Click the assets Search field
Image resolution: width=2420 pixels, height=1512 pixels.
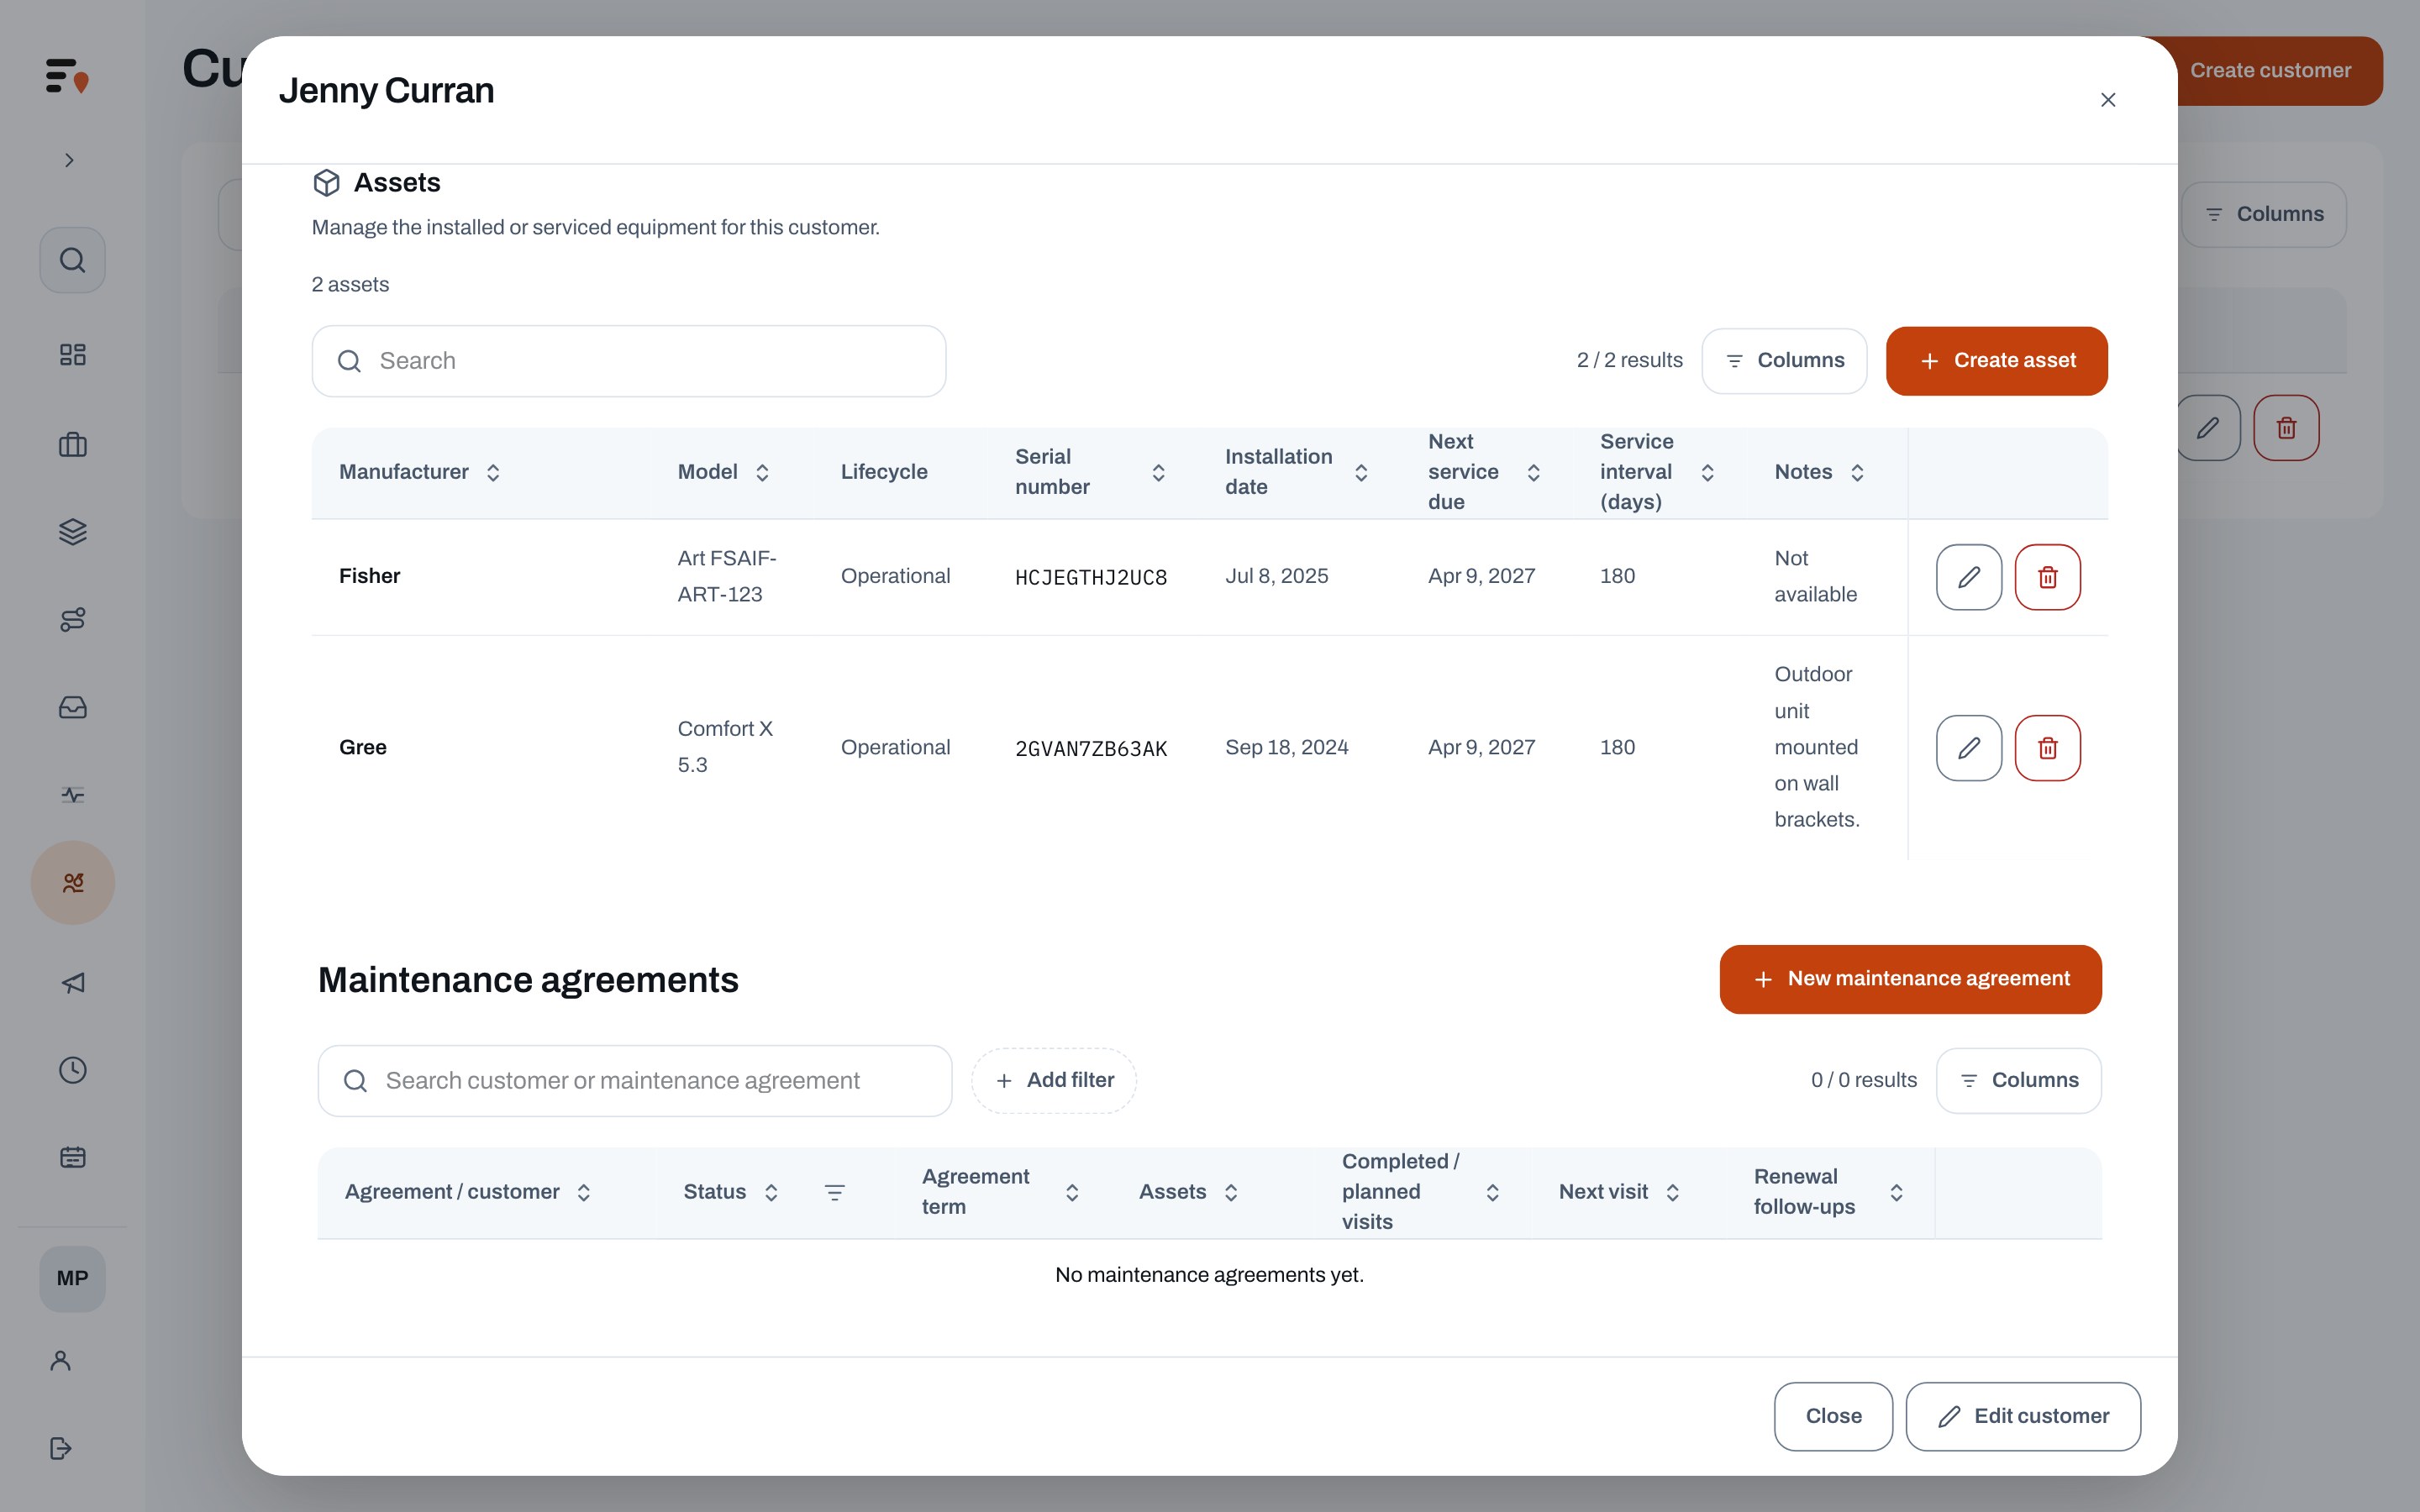[x=629, y=361]
